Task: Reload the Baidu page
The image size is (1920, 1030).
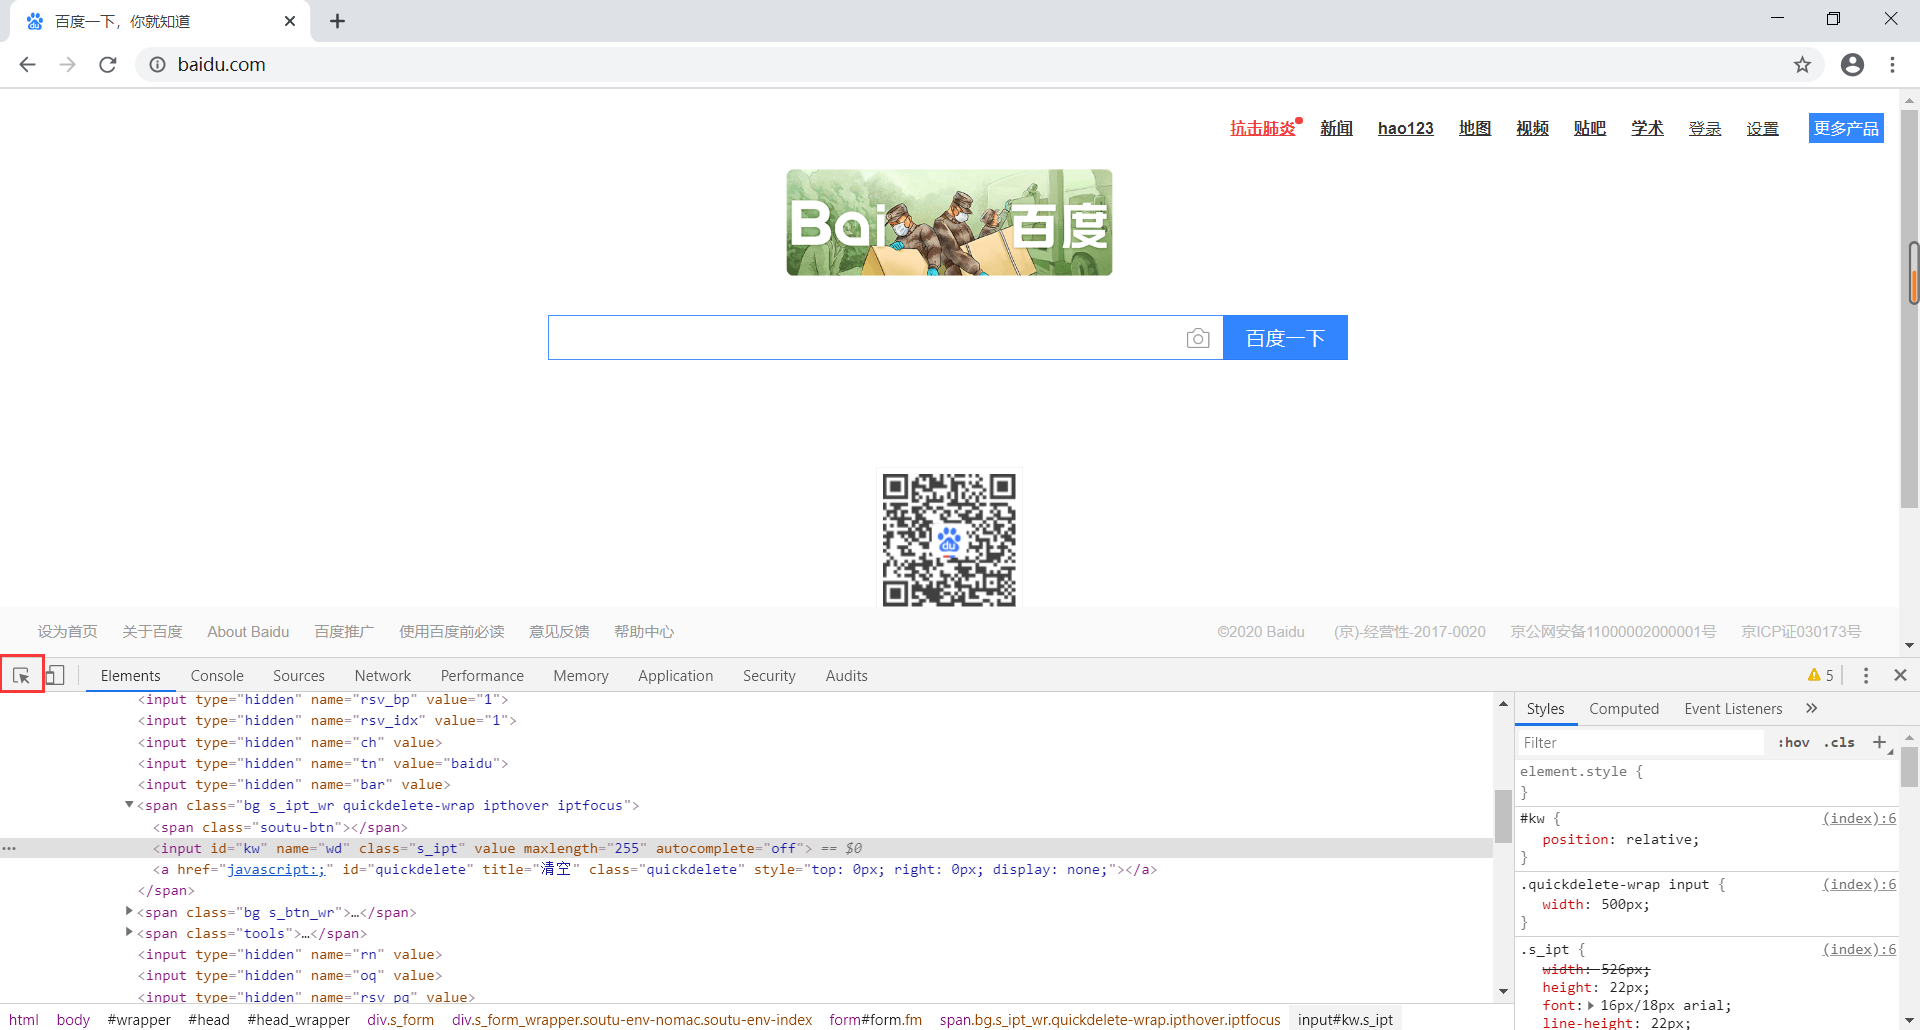Action: tap(108, 65)
